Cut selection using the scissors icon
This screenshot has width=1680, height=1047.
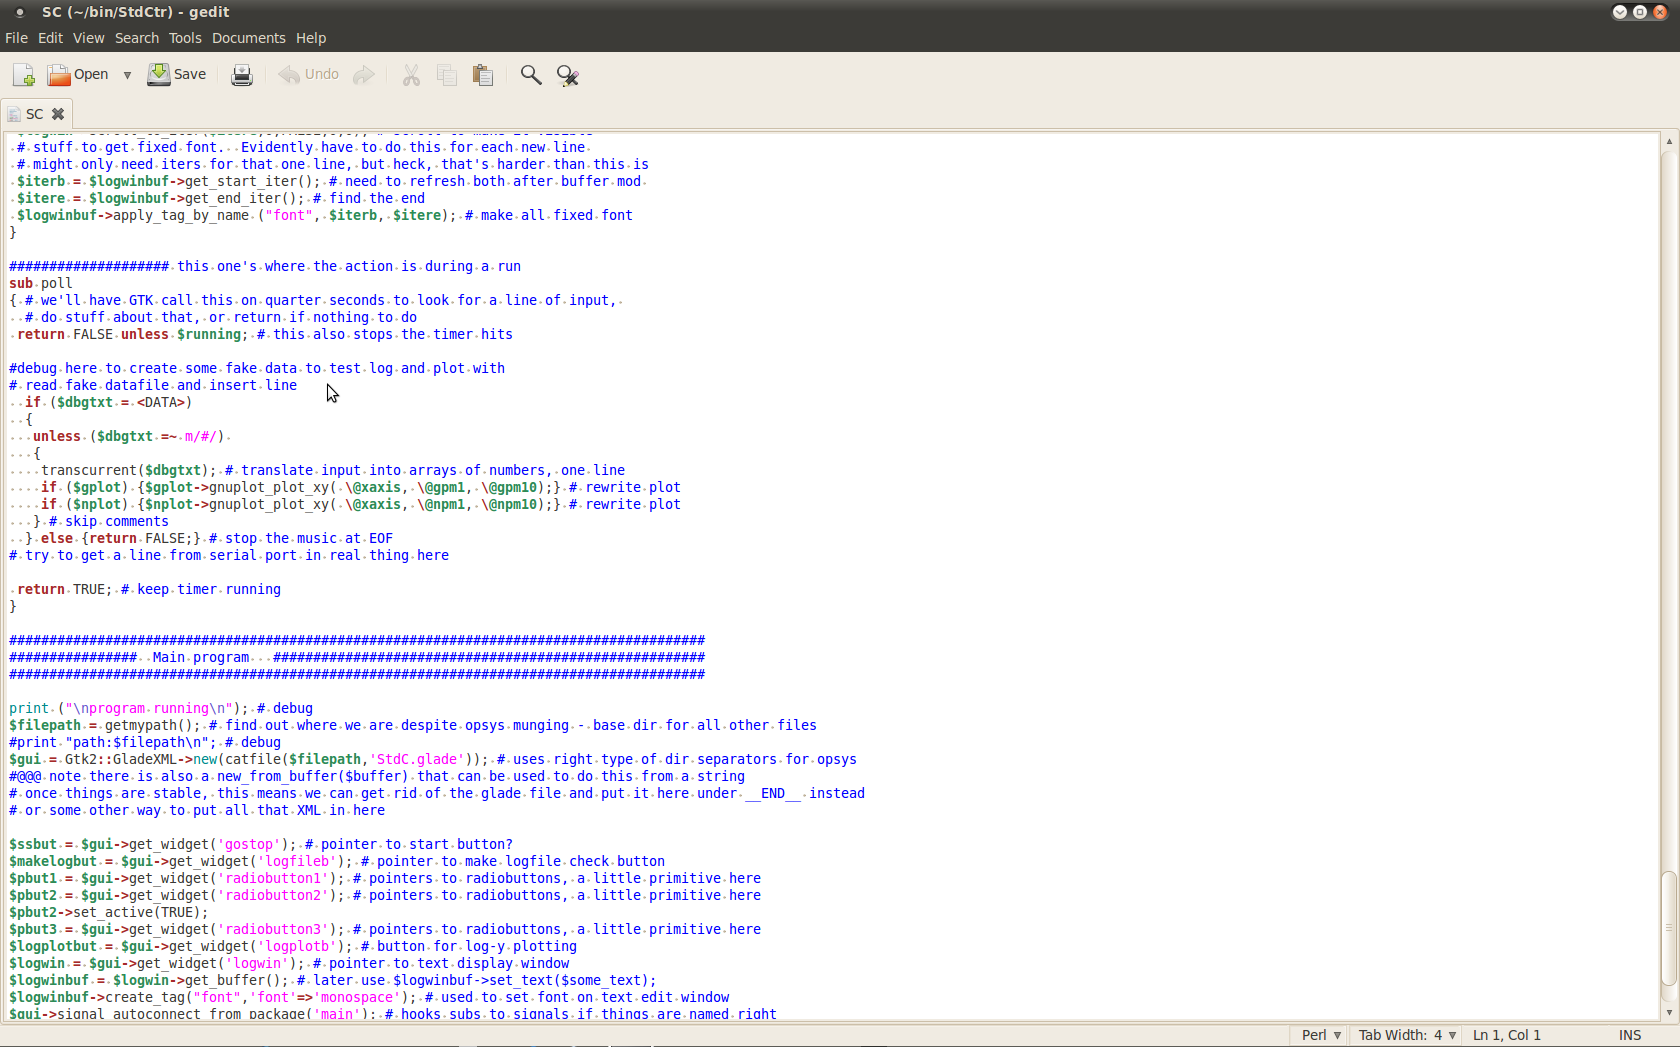pos(411,75)
